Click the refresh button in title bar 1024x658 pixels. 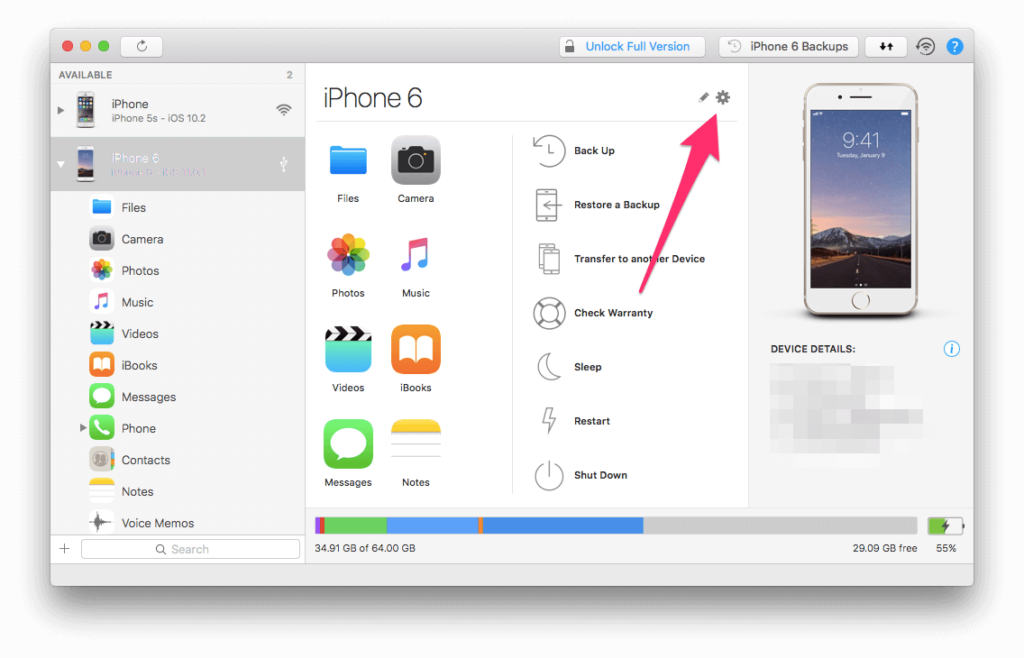tap(142, 46)
